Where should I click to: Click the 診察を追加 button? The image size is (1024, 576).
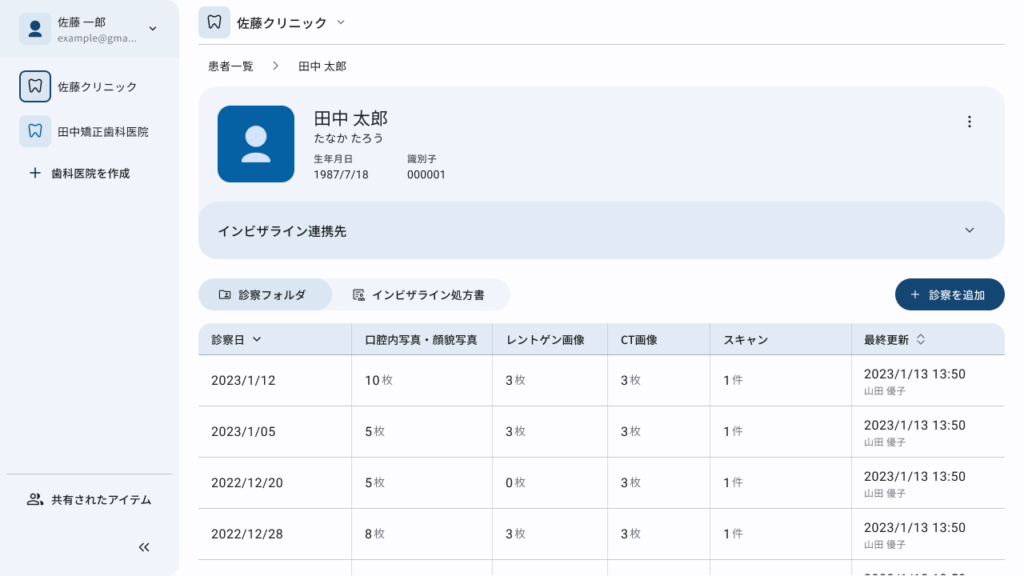[948, 294]
